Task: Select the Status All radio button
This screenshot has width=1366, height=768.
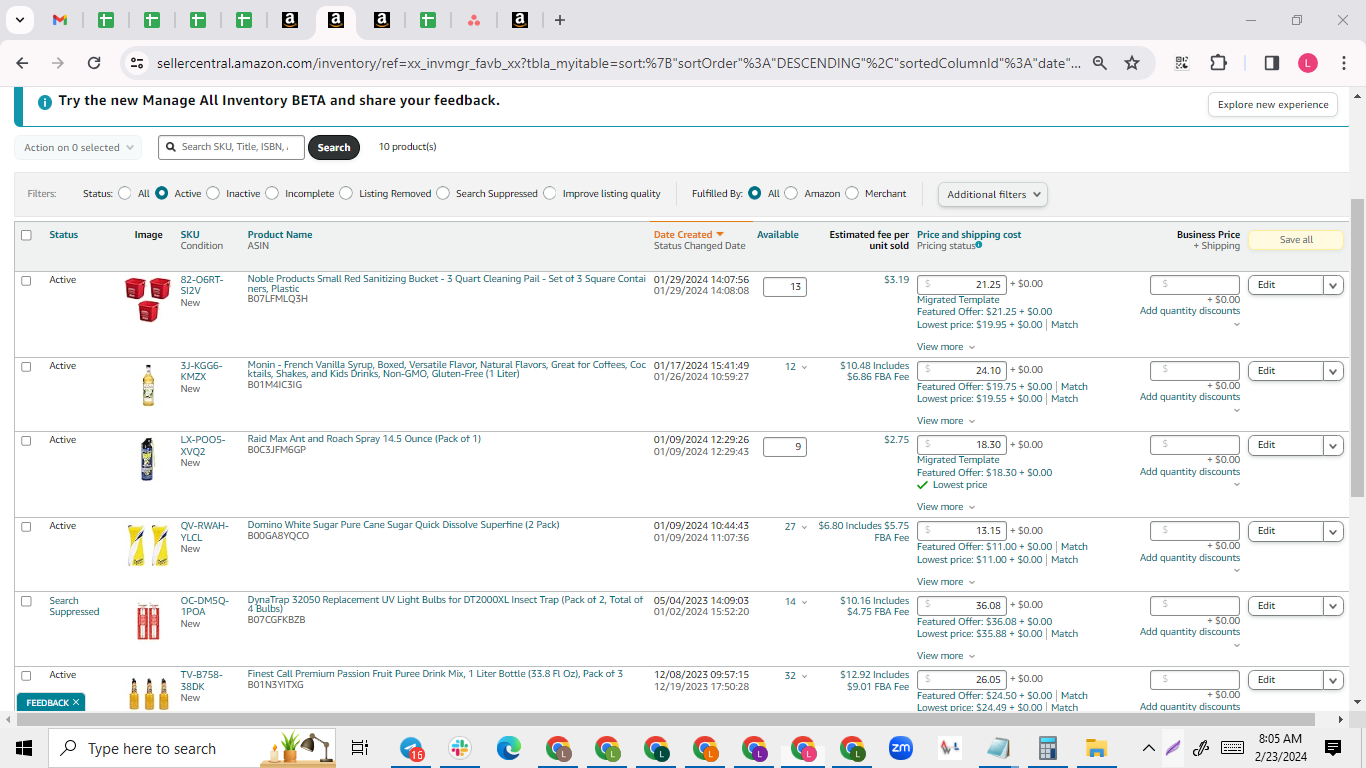Action: (x=125, y=193)
